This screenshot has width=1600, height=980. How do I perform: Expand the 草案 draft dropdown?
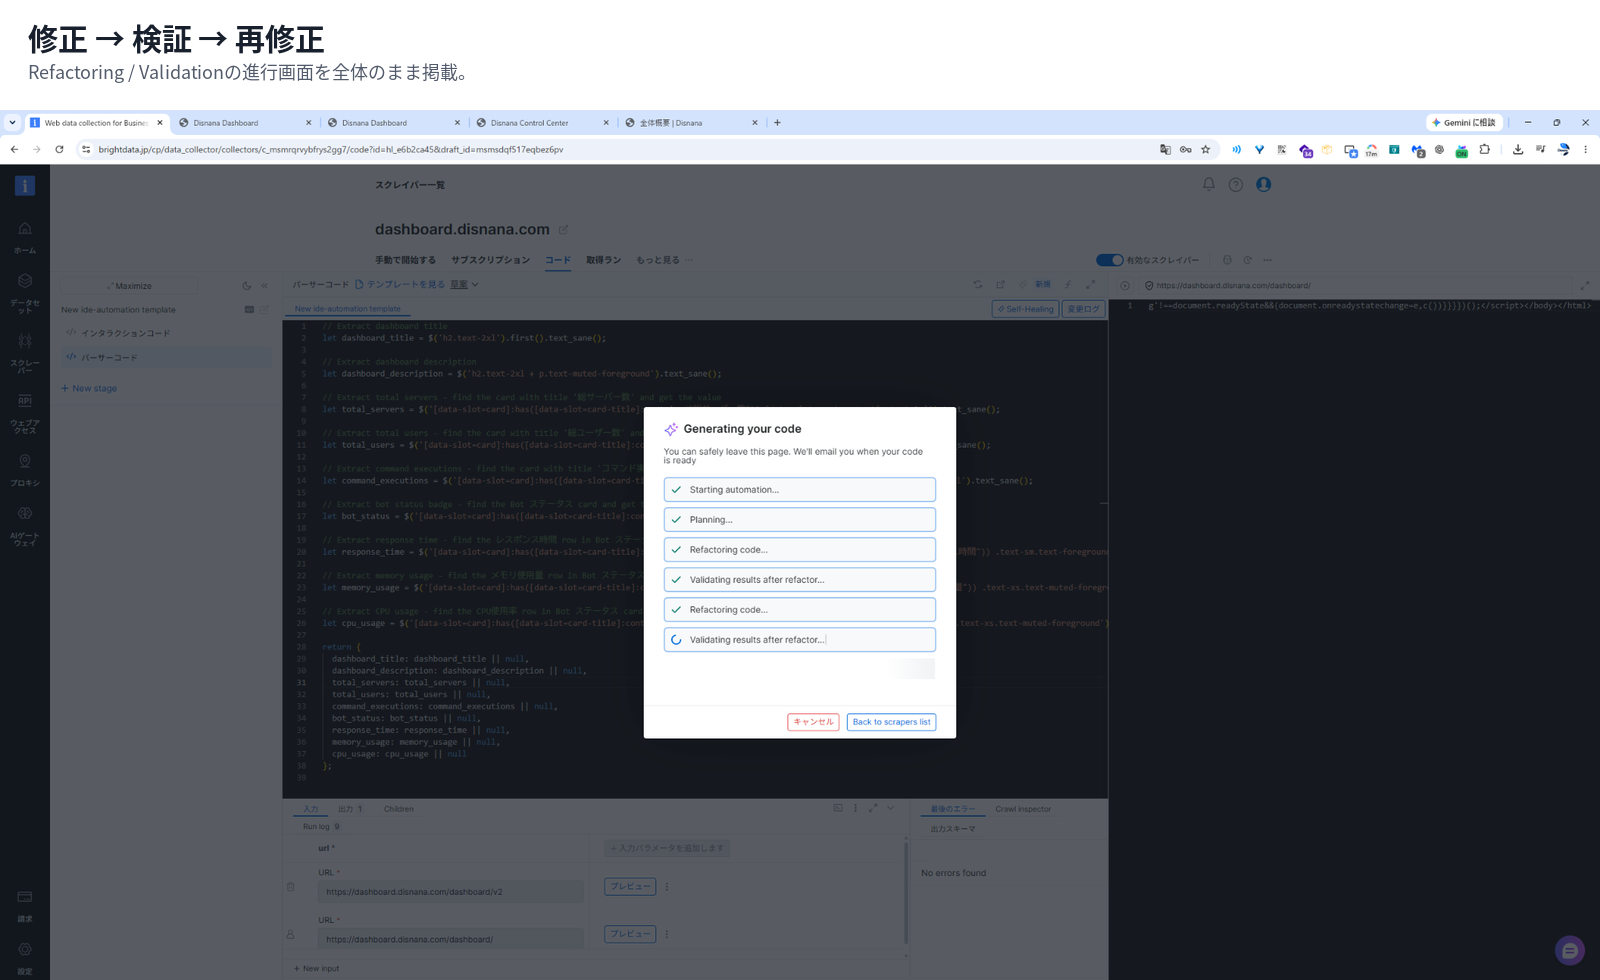464,285
